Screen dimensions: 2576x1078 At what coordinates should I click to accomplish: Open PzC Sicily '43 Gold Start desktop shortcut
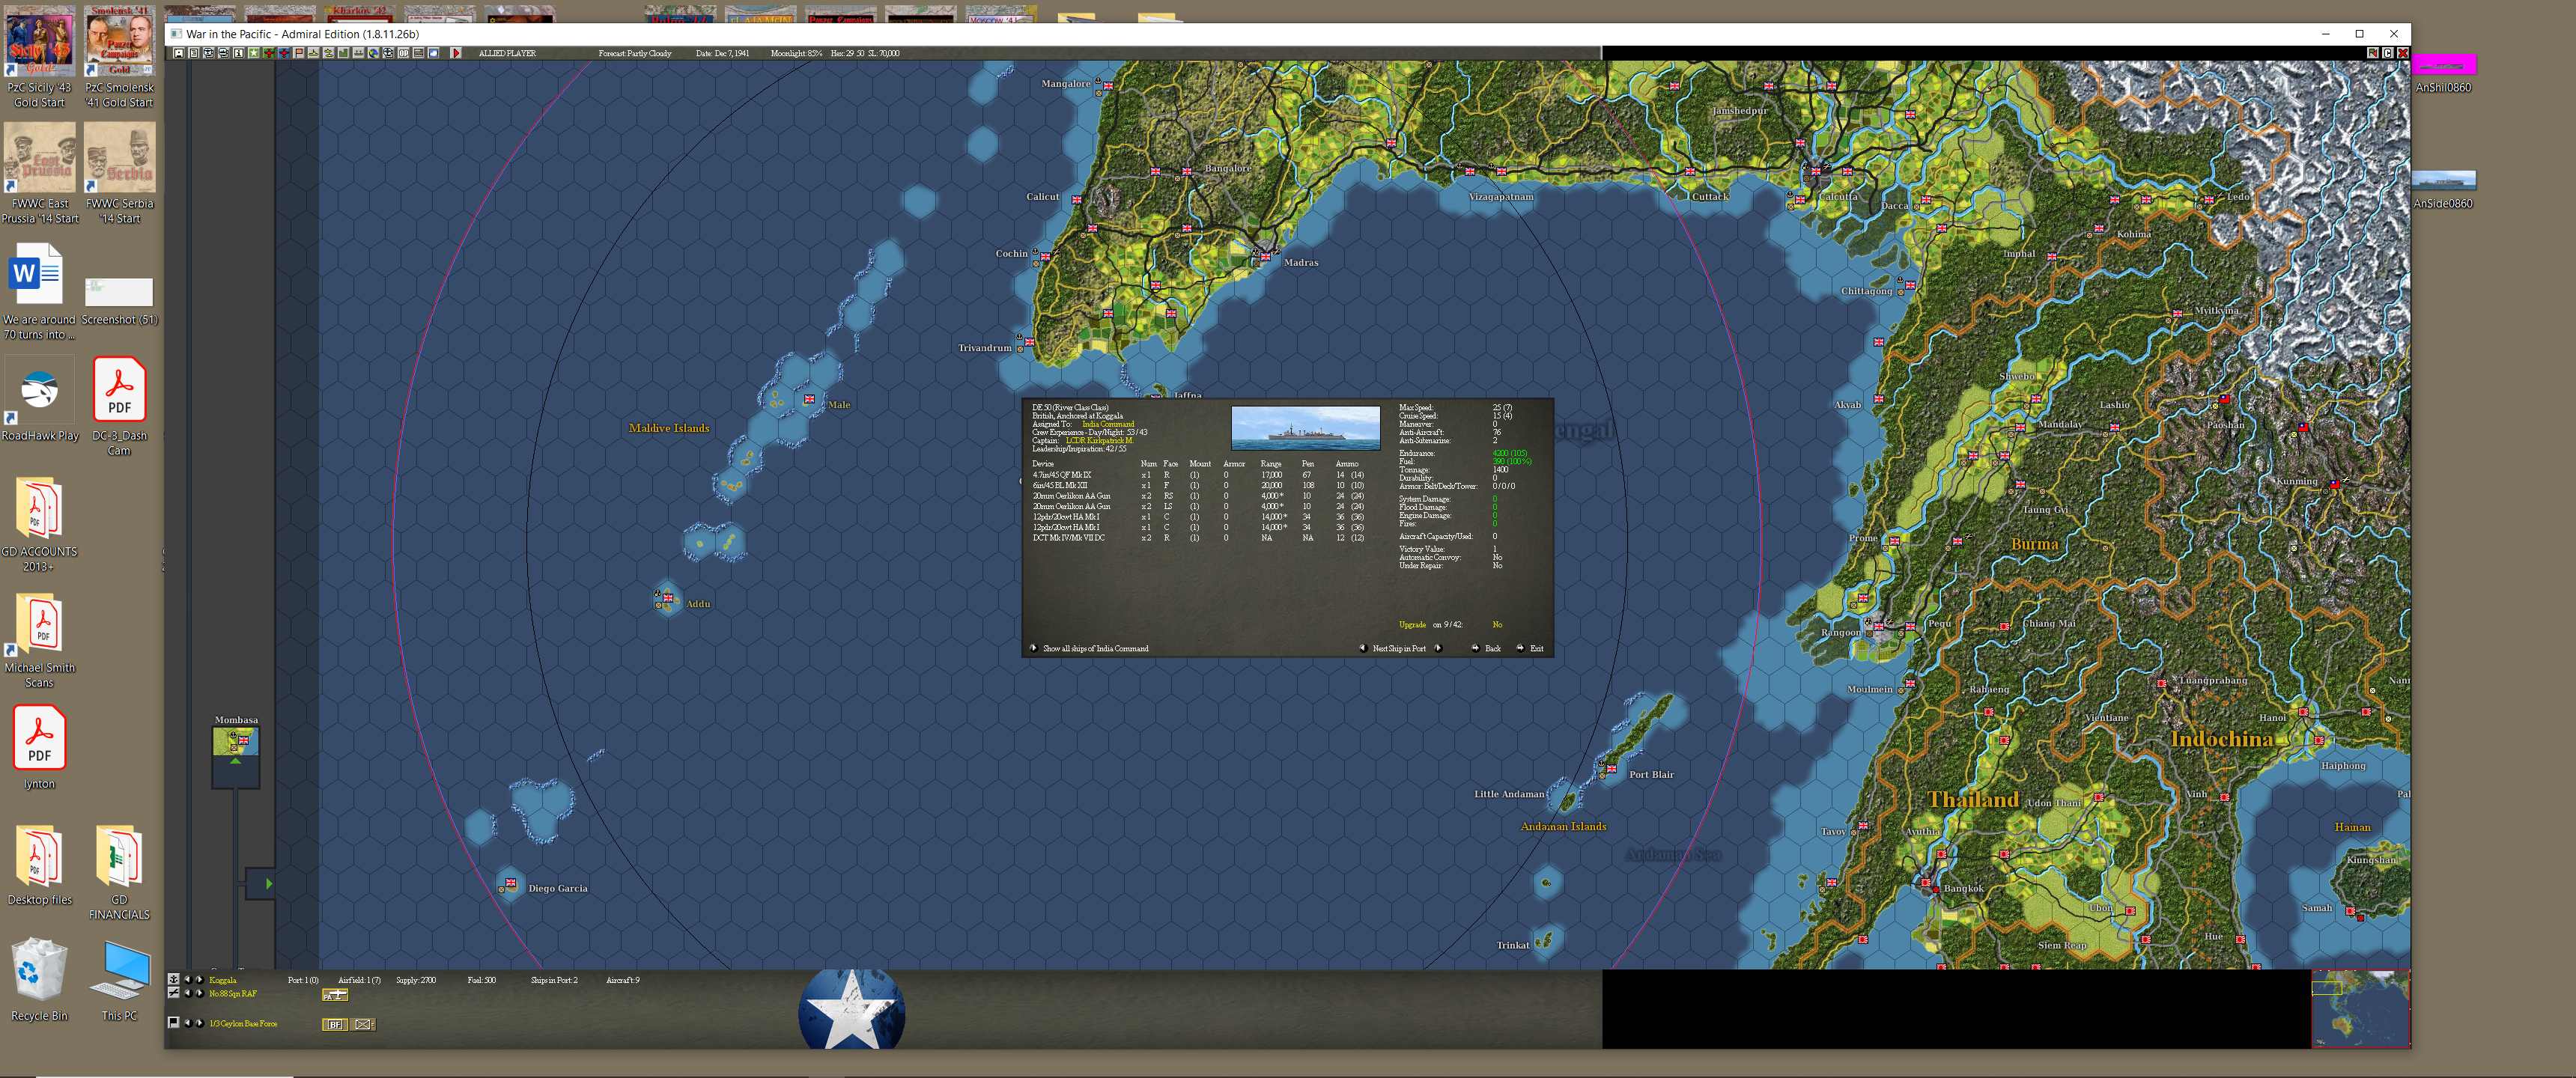40,57
